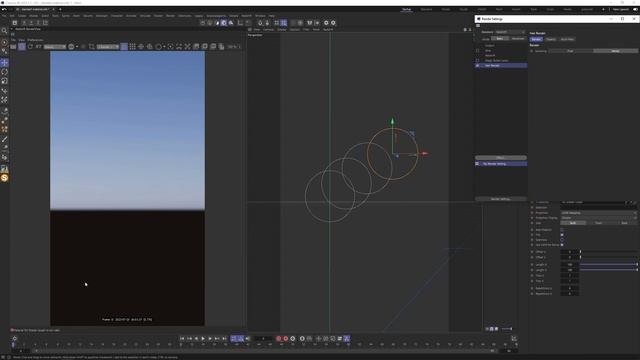Open the Renderer dropdown in Render Settings
The height and width of the screenshot is (360, 640).
(x=510, y=32)
